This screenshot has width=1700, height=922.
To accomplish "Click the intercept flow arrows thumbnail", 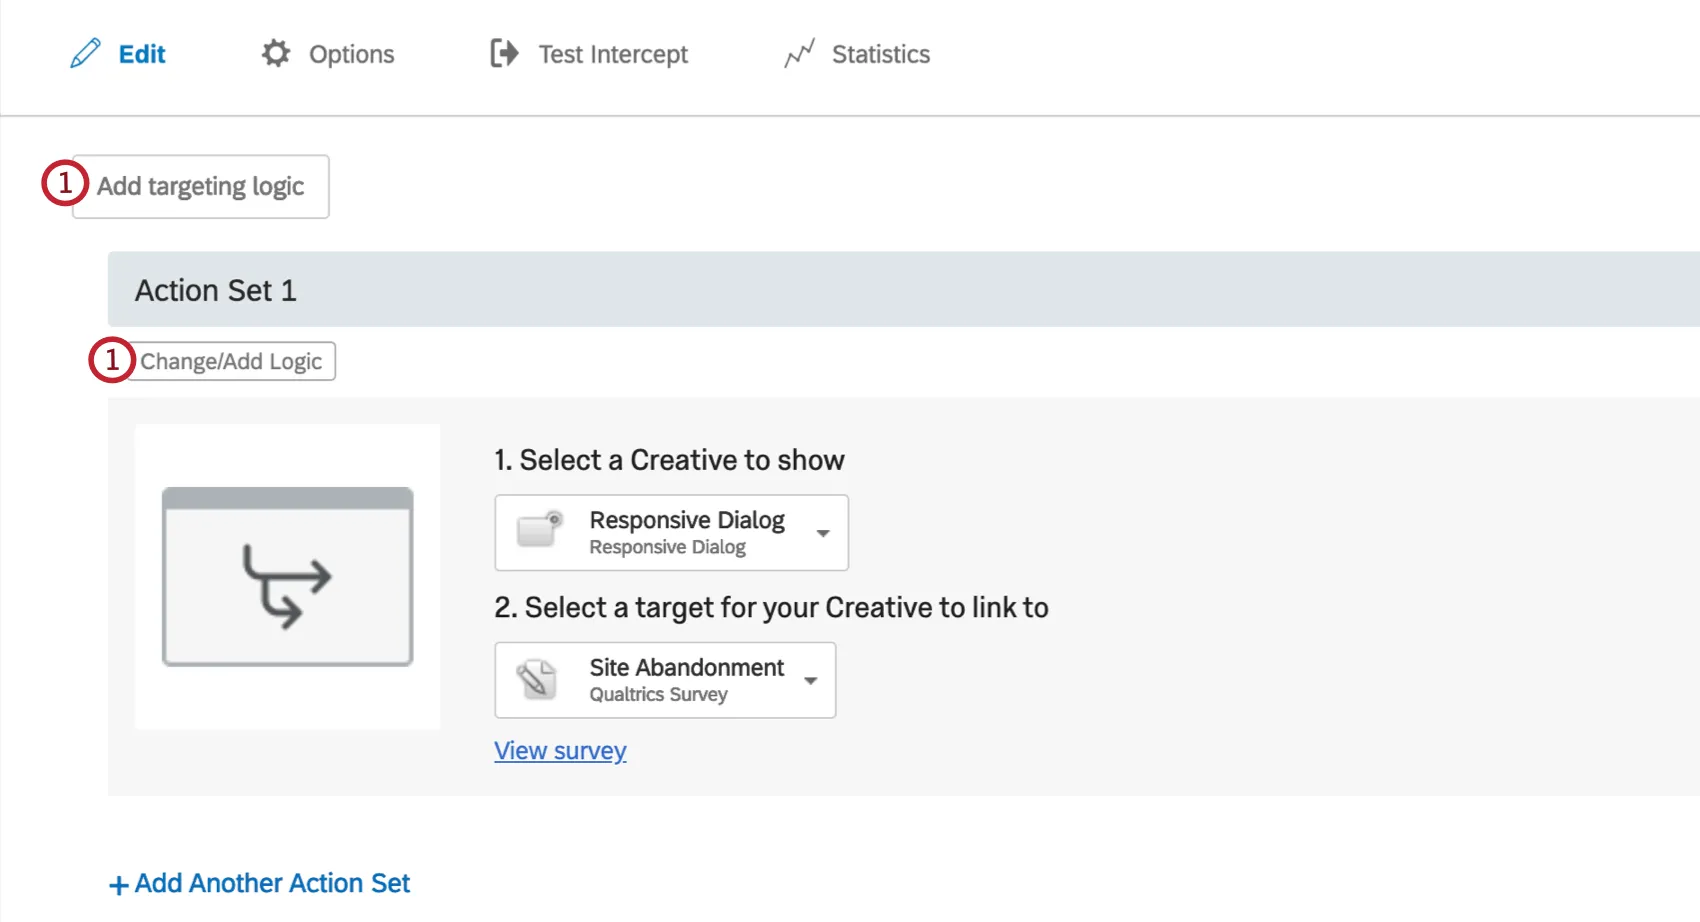I will pyautogui.click(x=287, y=577).
